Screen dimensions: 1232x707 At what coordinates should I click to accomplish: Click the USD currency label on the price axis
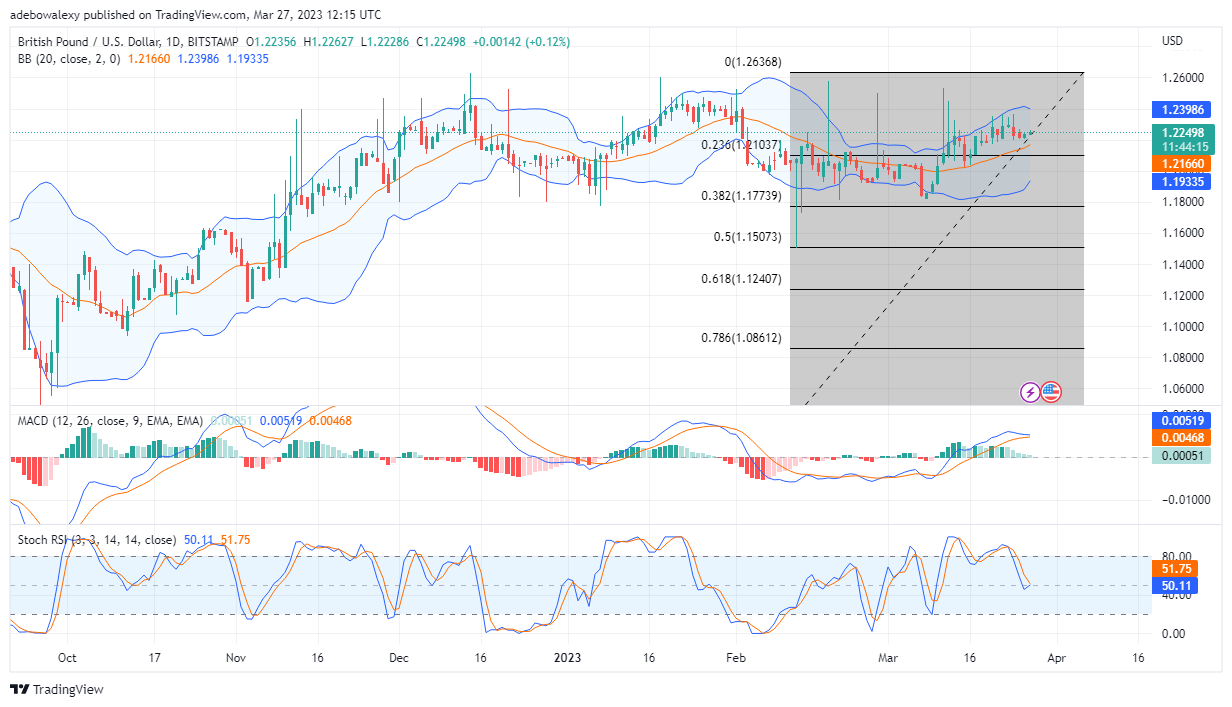pos(1172,41)
